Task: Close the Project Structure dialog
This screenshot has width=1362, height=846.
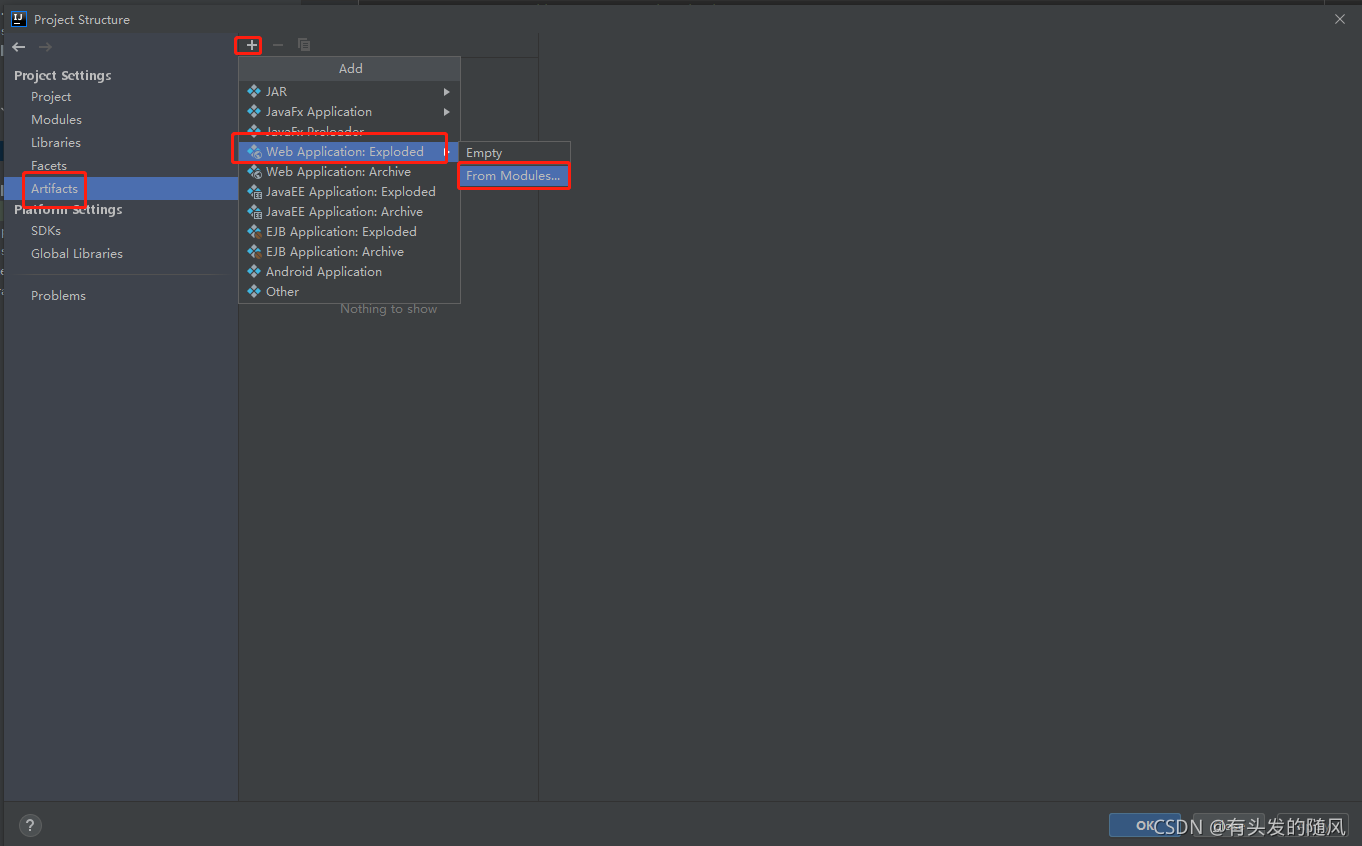Action: coord(1340,19)
